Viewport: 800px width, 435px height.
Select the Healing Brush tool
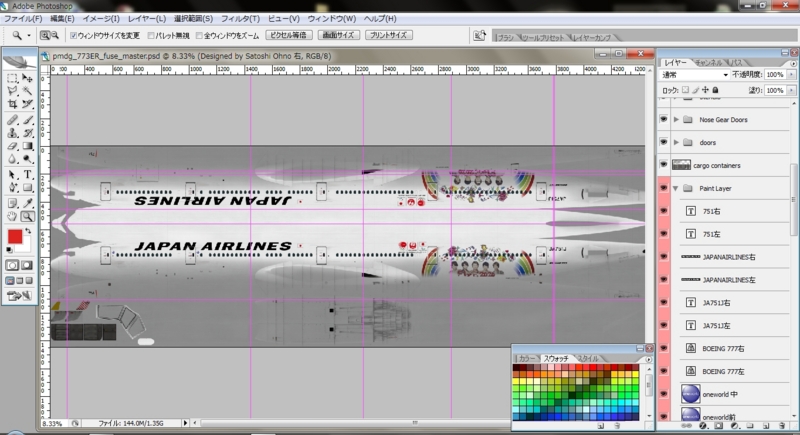point(12,120)
